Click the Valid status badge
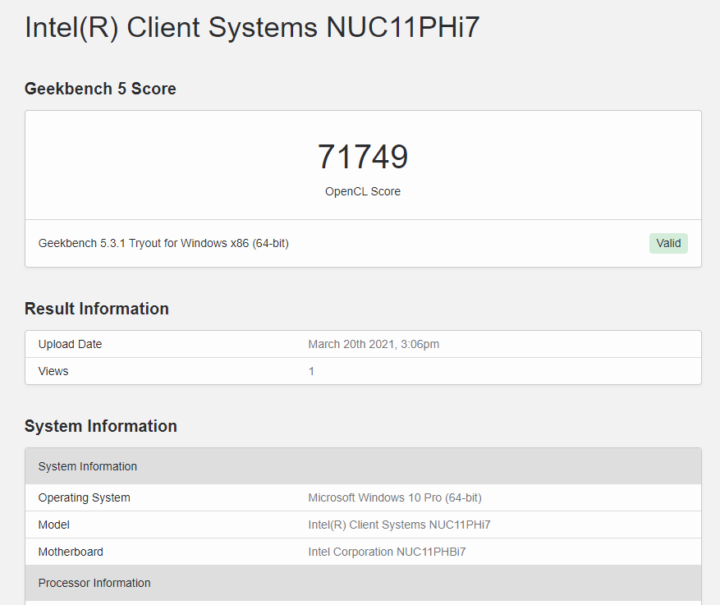 coord(668,243)
